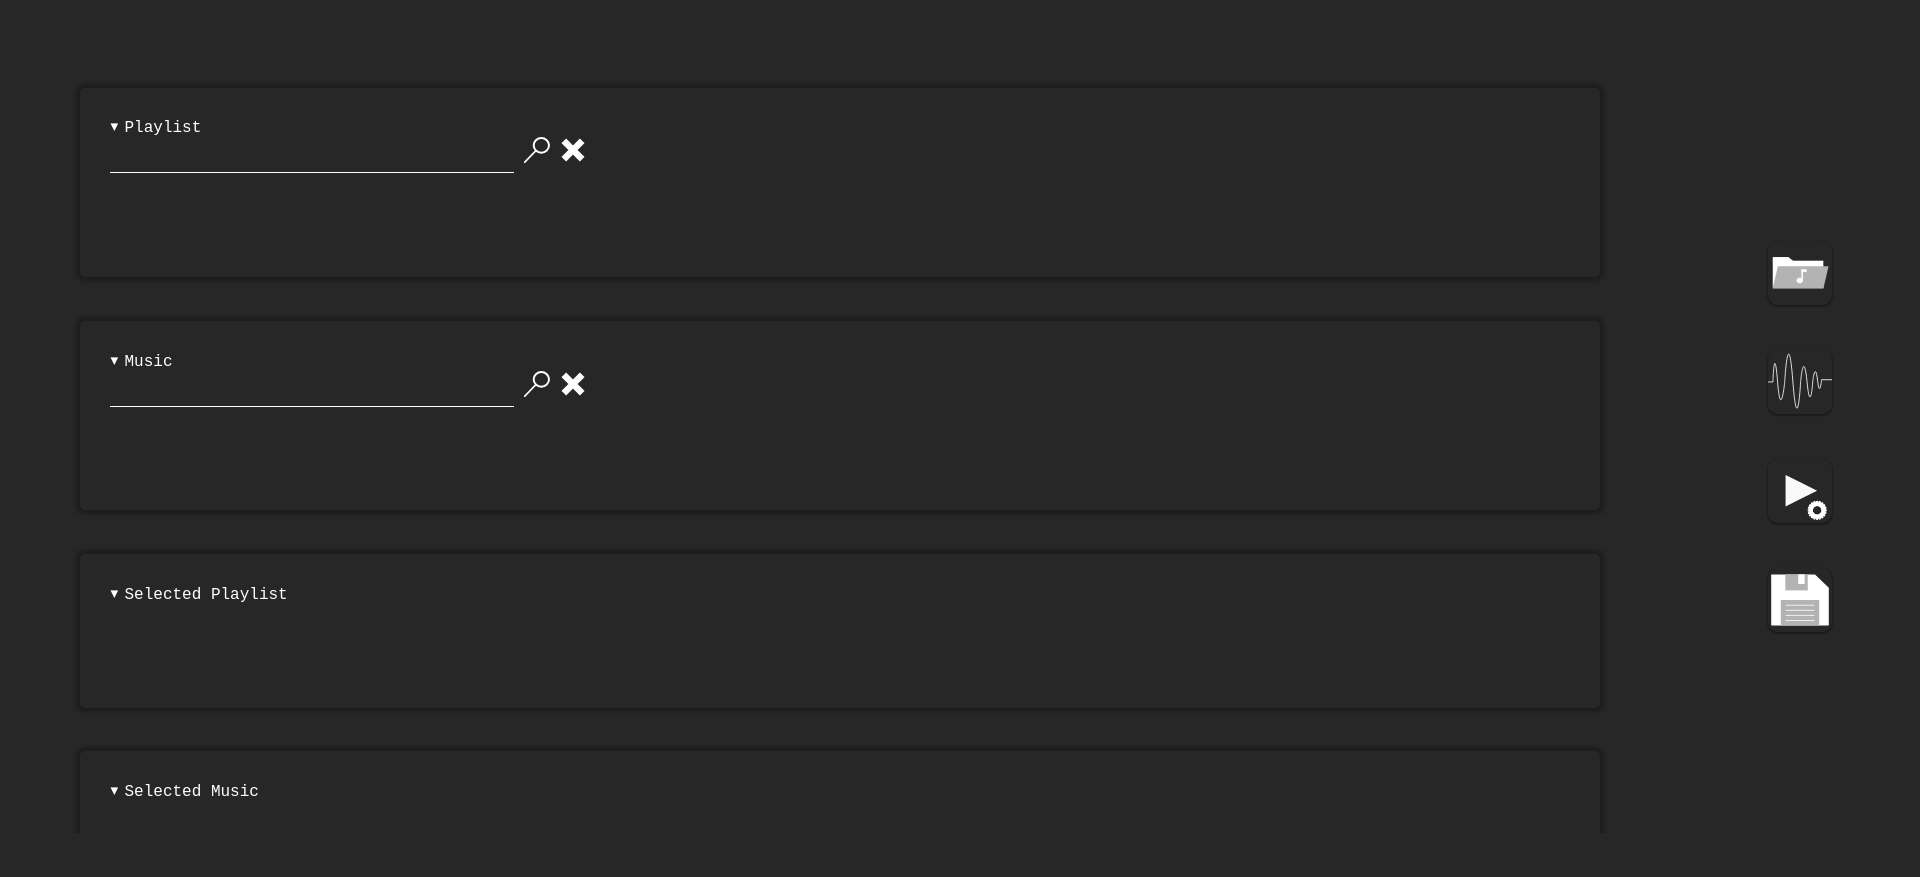
Task: Focus the Playlist search input field
Action: (x=312, y=156)
